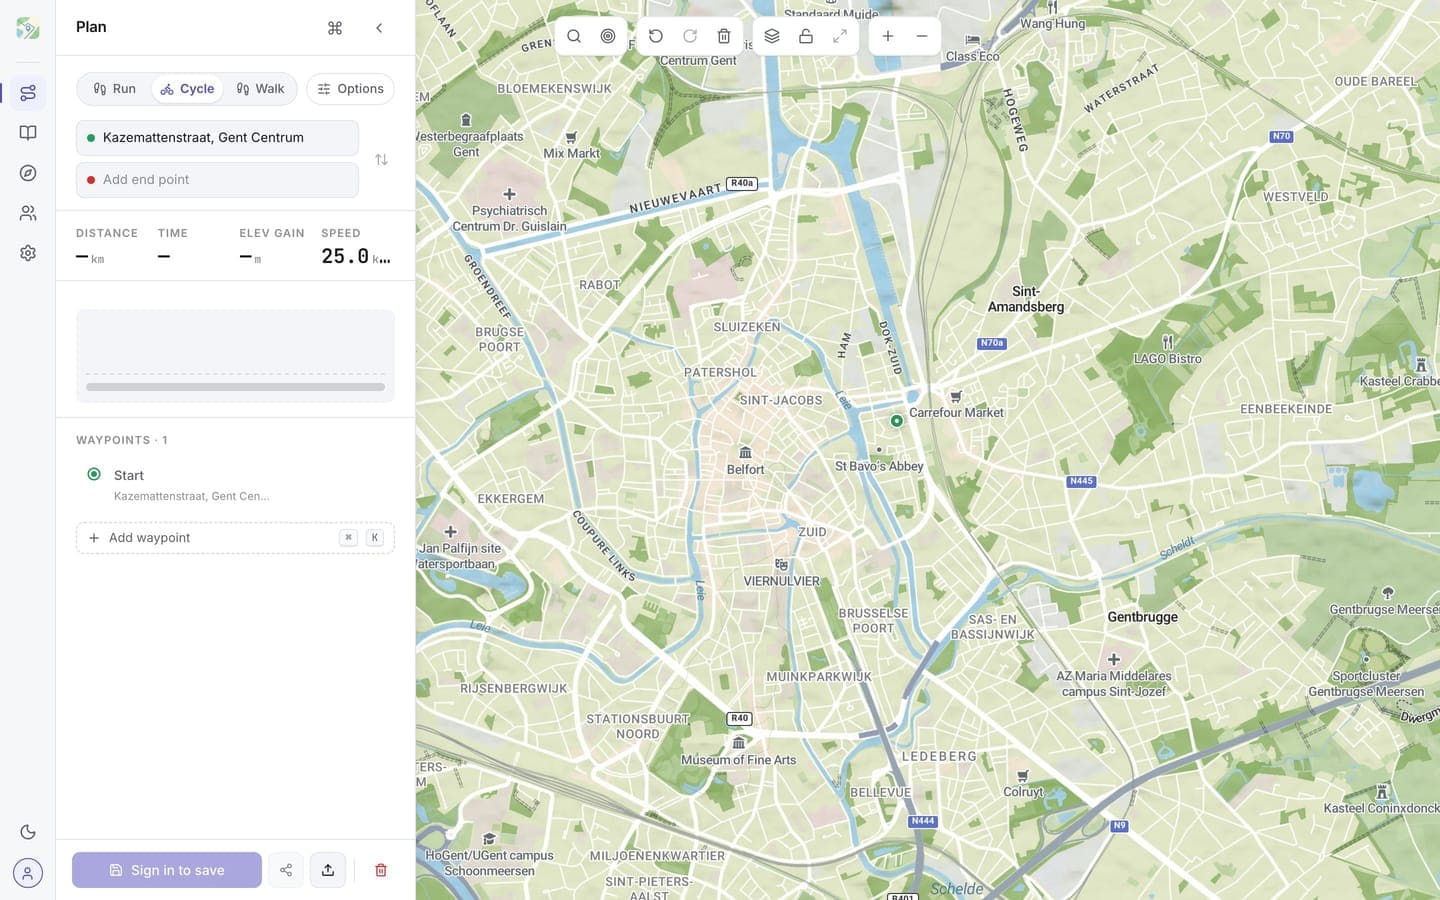Open map layers selector
The image size is (1440, 900).
772,36
